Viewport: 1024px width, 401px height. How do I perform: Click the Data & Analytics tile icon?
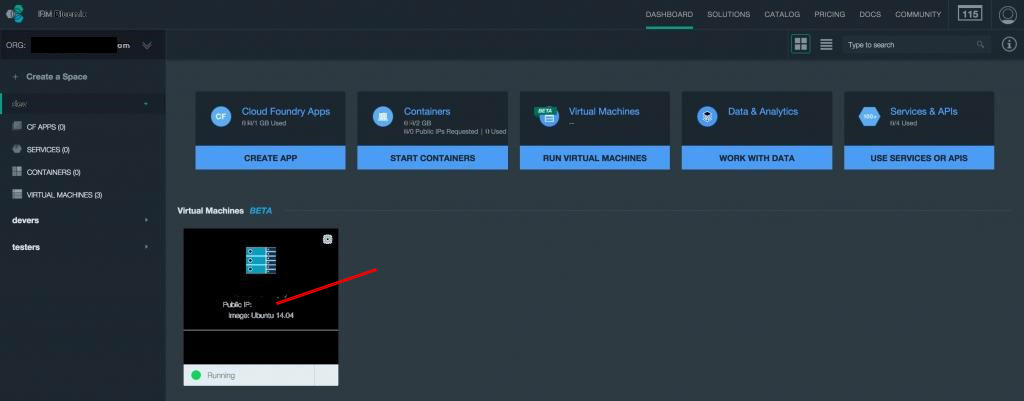click(707, 117)
